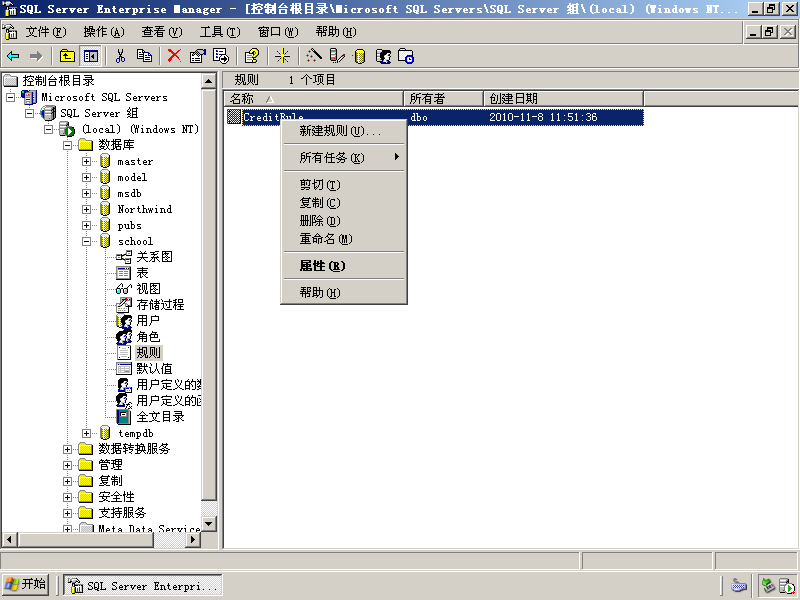Choose 帮助 in the context menu
The height and width of the screenshot is (600, 800).
[343, 293]
